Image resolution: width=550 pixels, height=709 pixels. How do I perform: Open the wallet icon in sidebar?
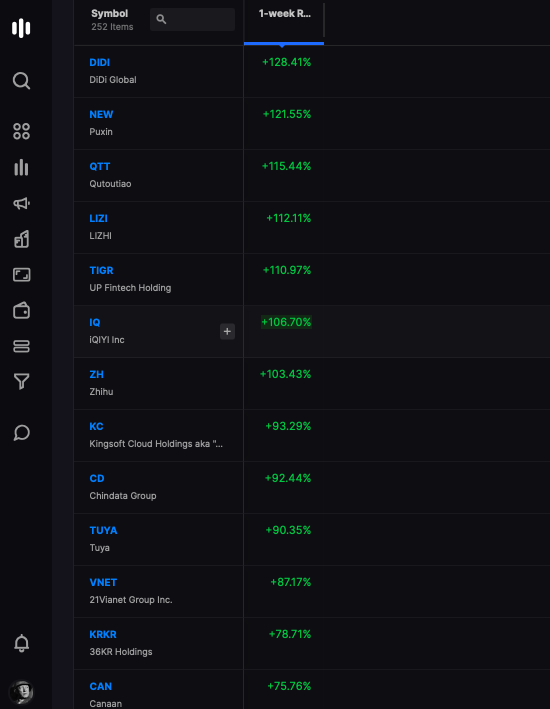pos(21,311)
